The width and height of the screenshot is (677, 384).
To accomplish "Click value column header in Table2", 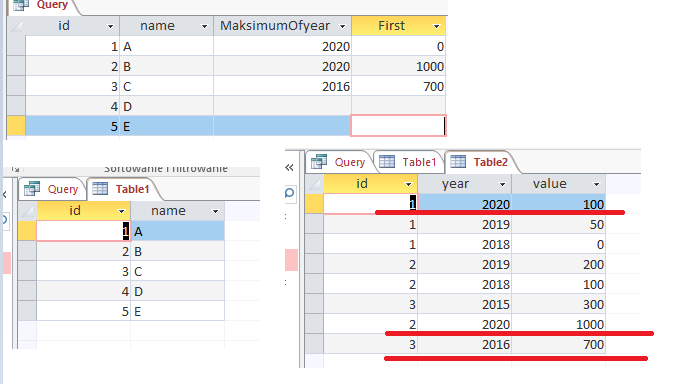I will (x=559, y=184).
